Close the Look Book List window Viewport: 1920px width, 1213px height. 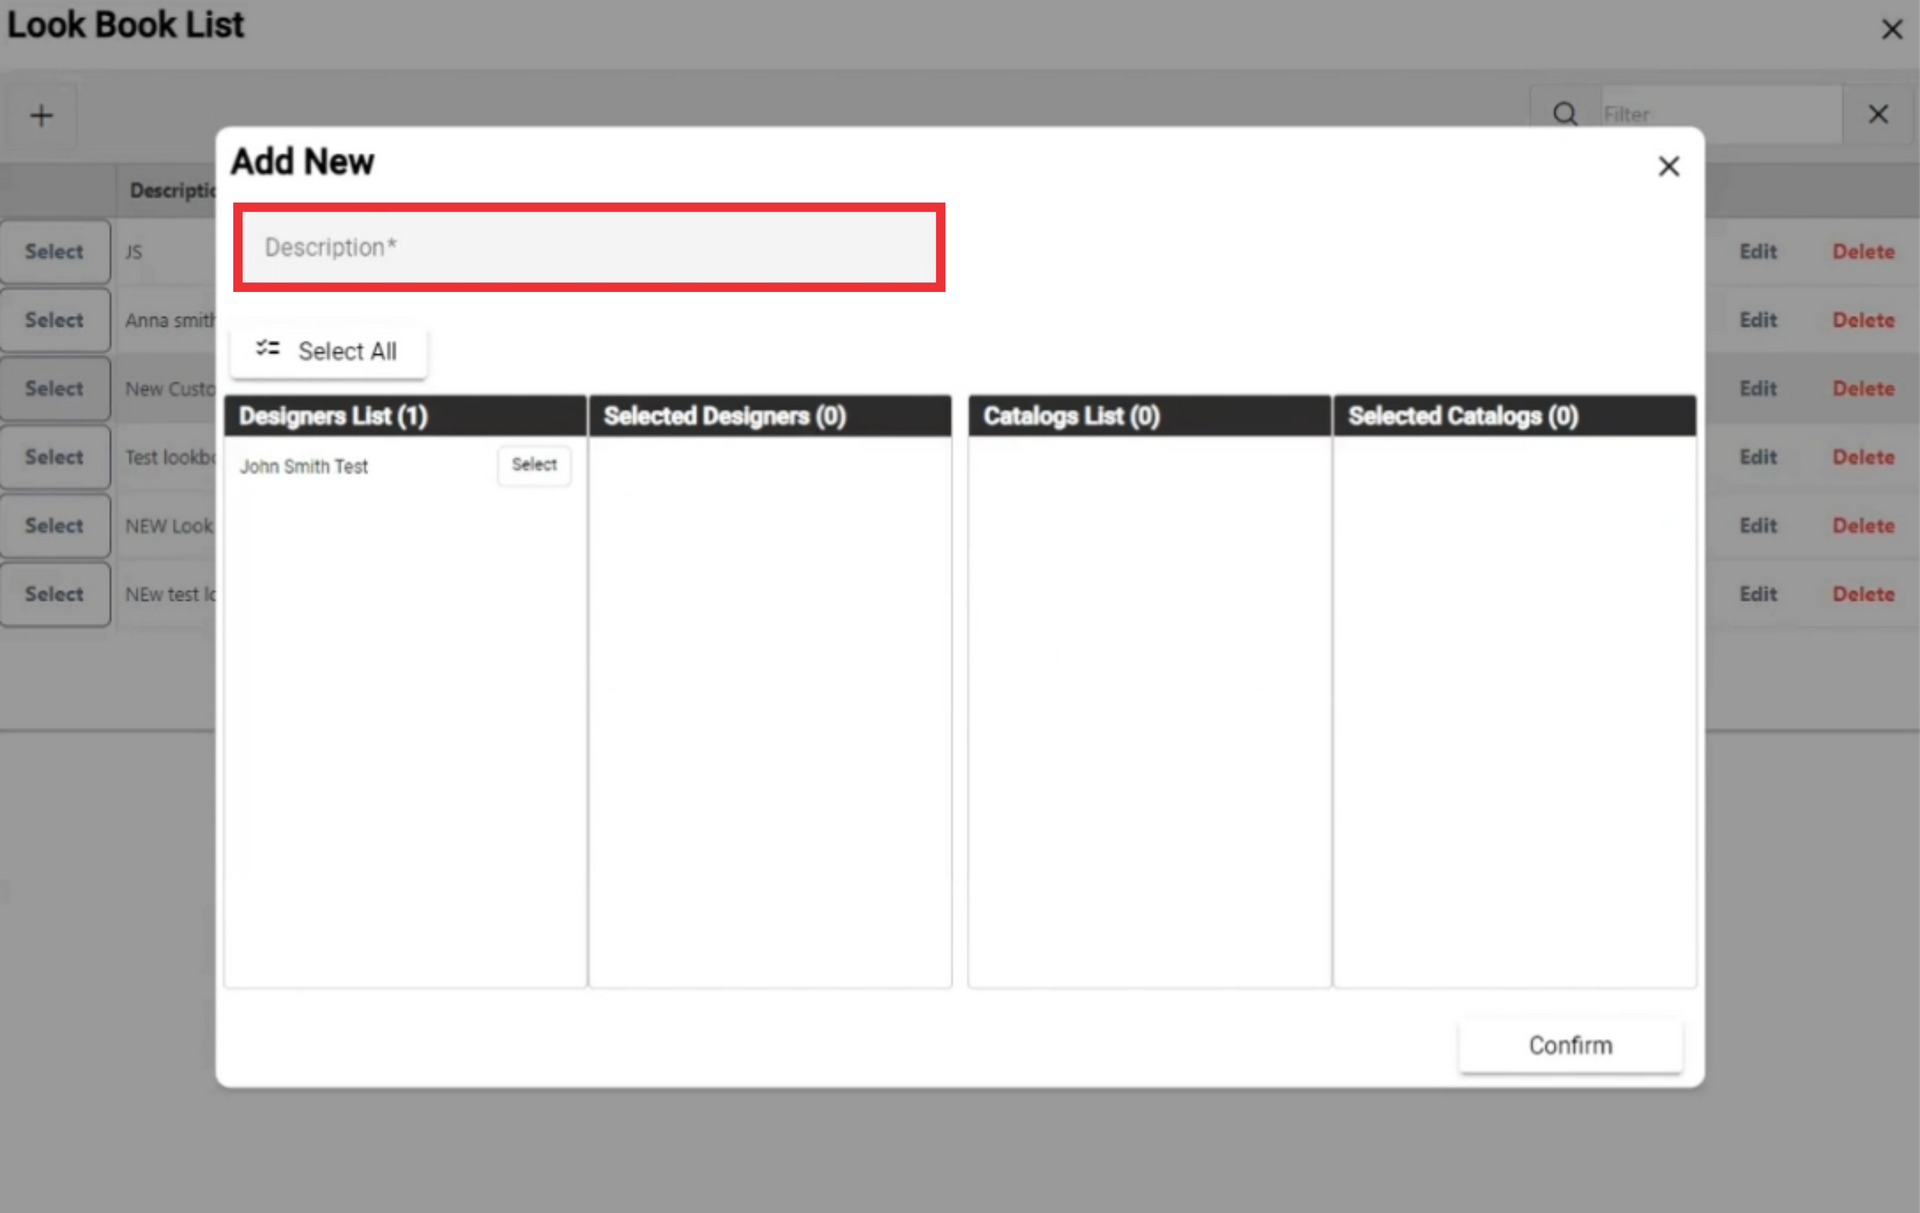(1891, 30)
